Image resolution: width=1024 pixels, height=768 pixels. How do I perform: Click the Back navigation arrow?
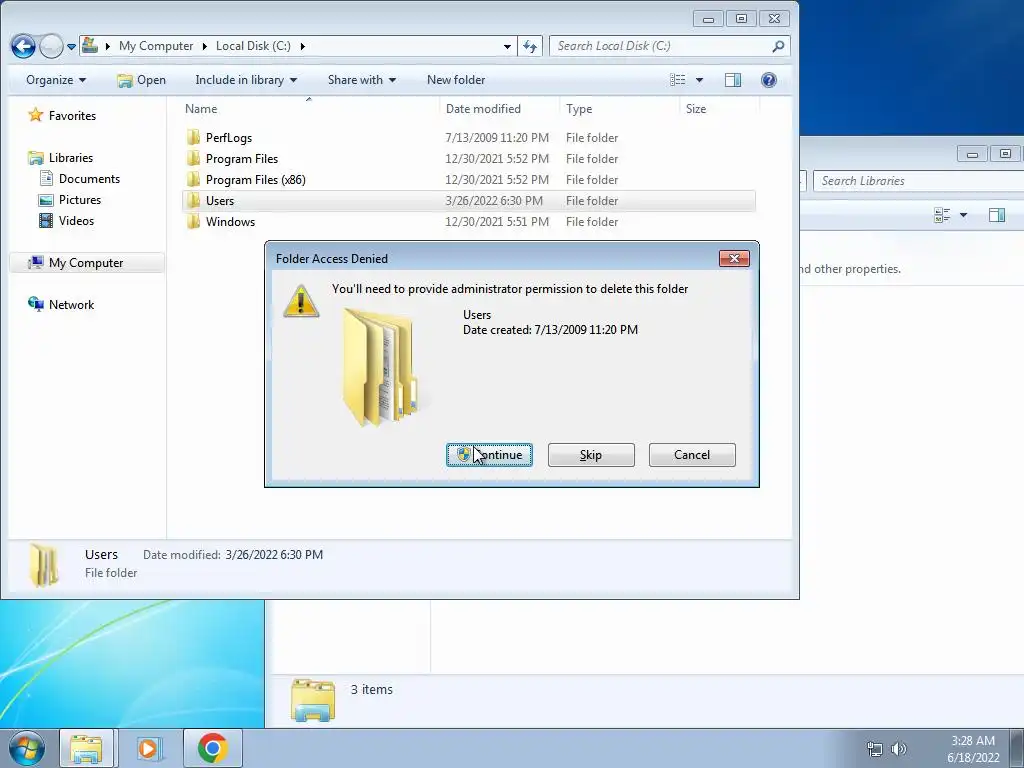coord(23,46)
